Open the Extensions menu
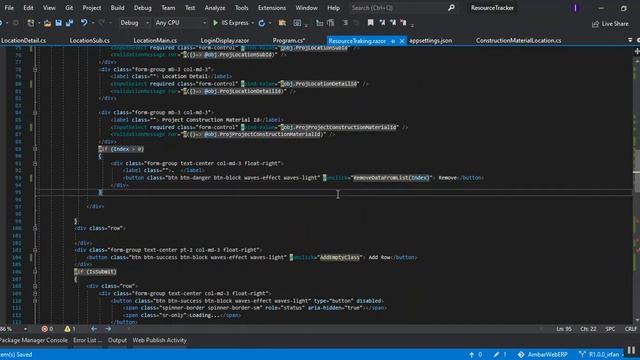 click(271, 8)
